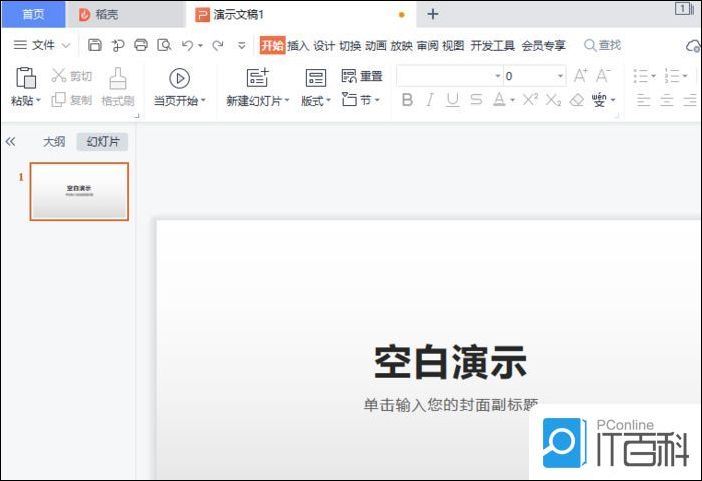Click the export to PDF icon

(118, 45)
